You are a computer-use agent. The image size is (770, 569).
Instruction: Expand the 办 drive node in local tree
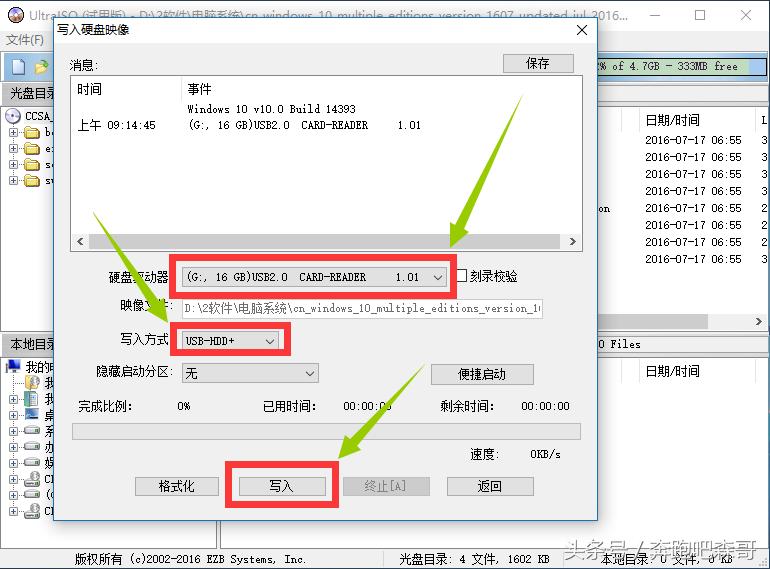13,447
